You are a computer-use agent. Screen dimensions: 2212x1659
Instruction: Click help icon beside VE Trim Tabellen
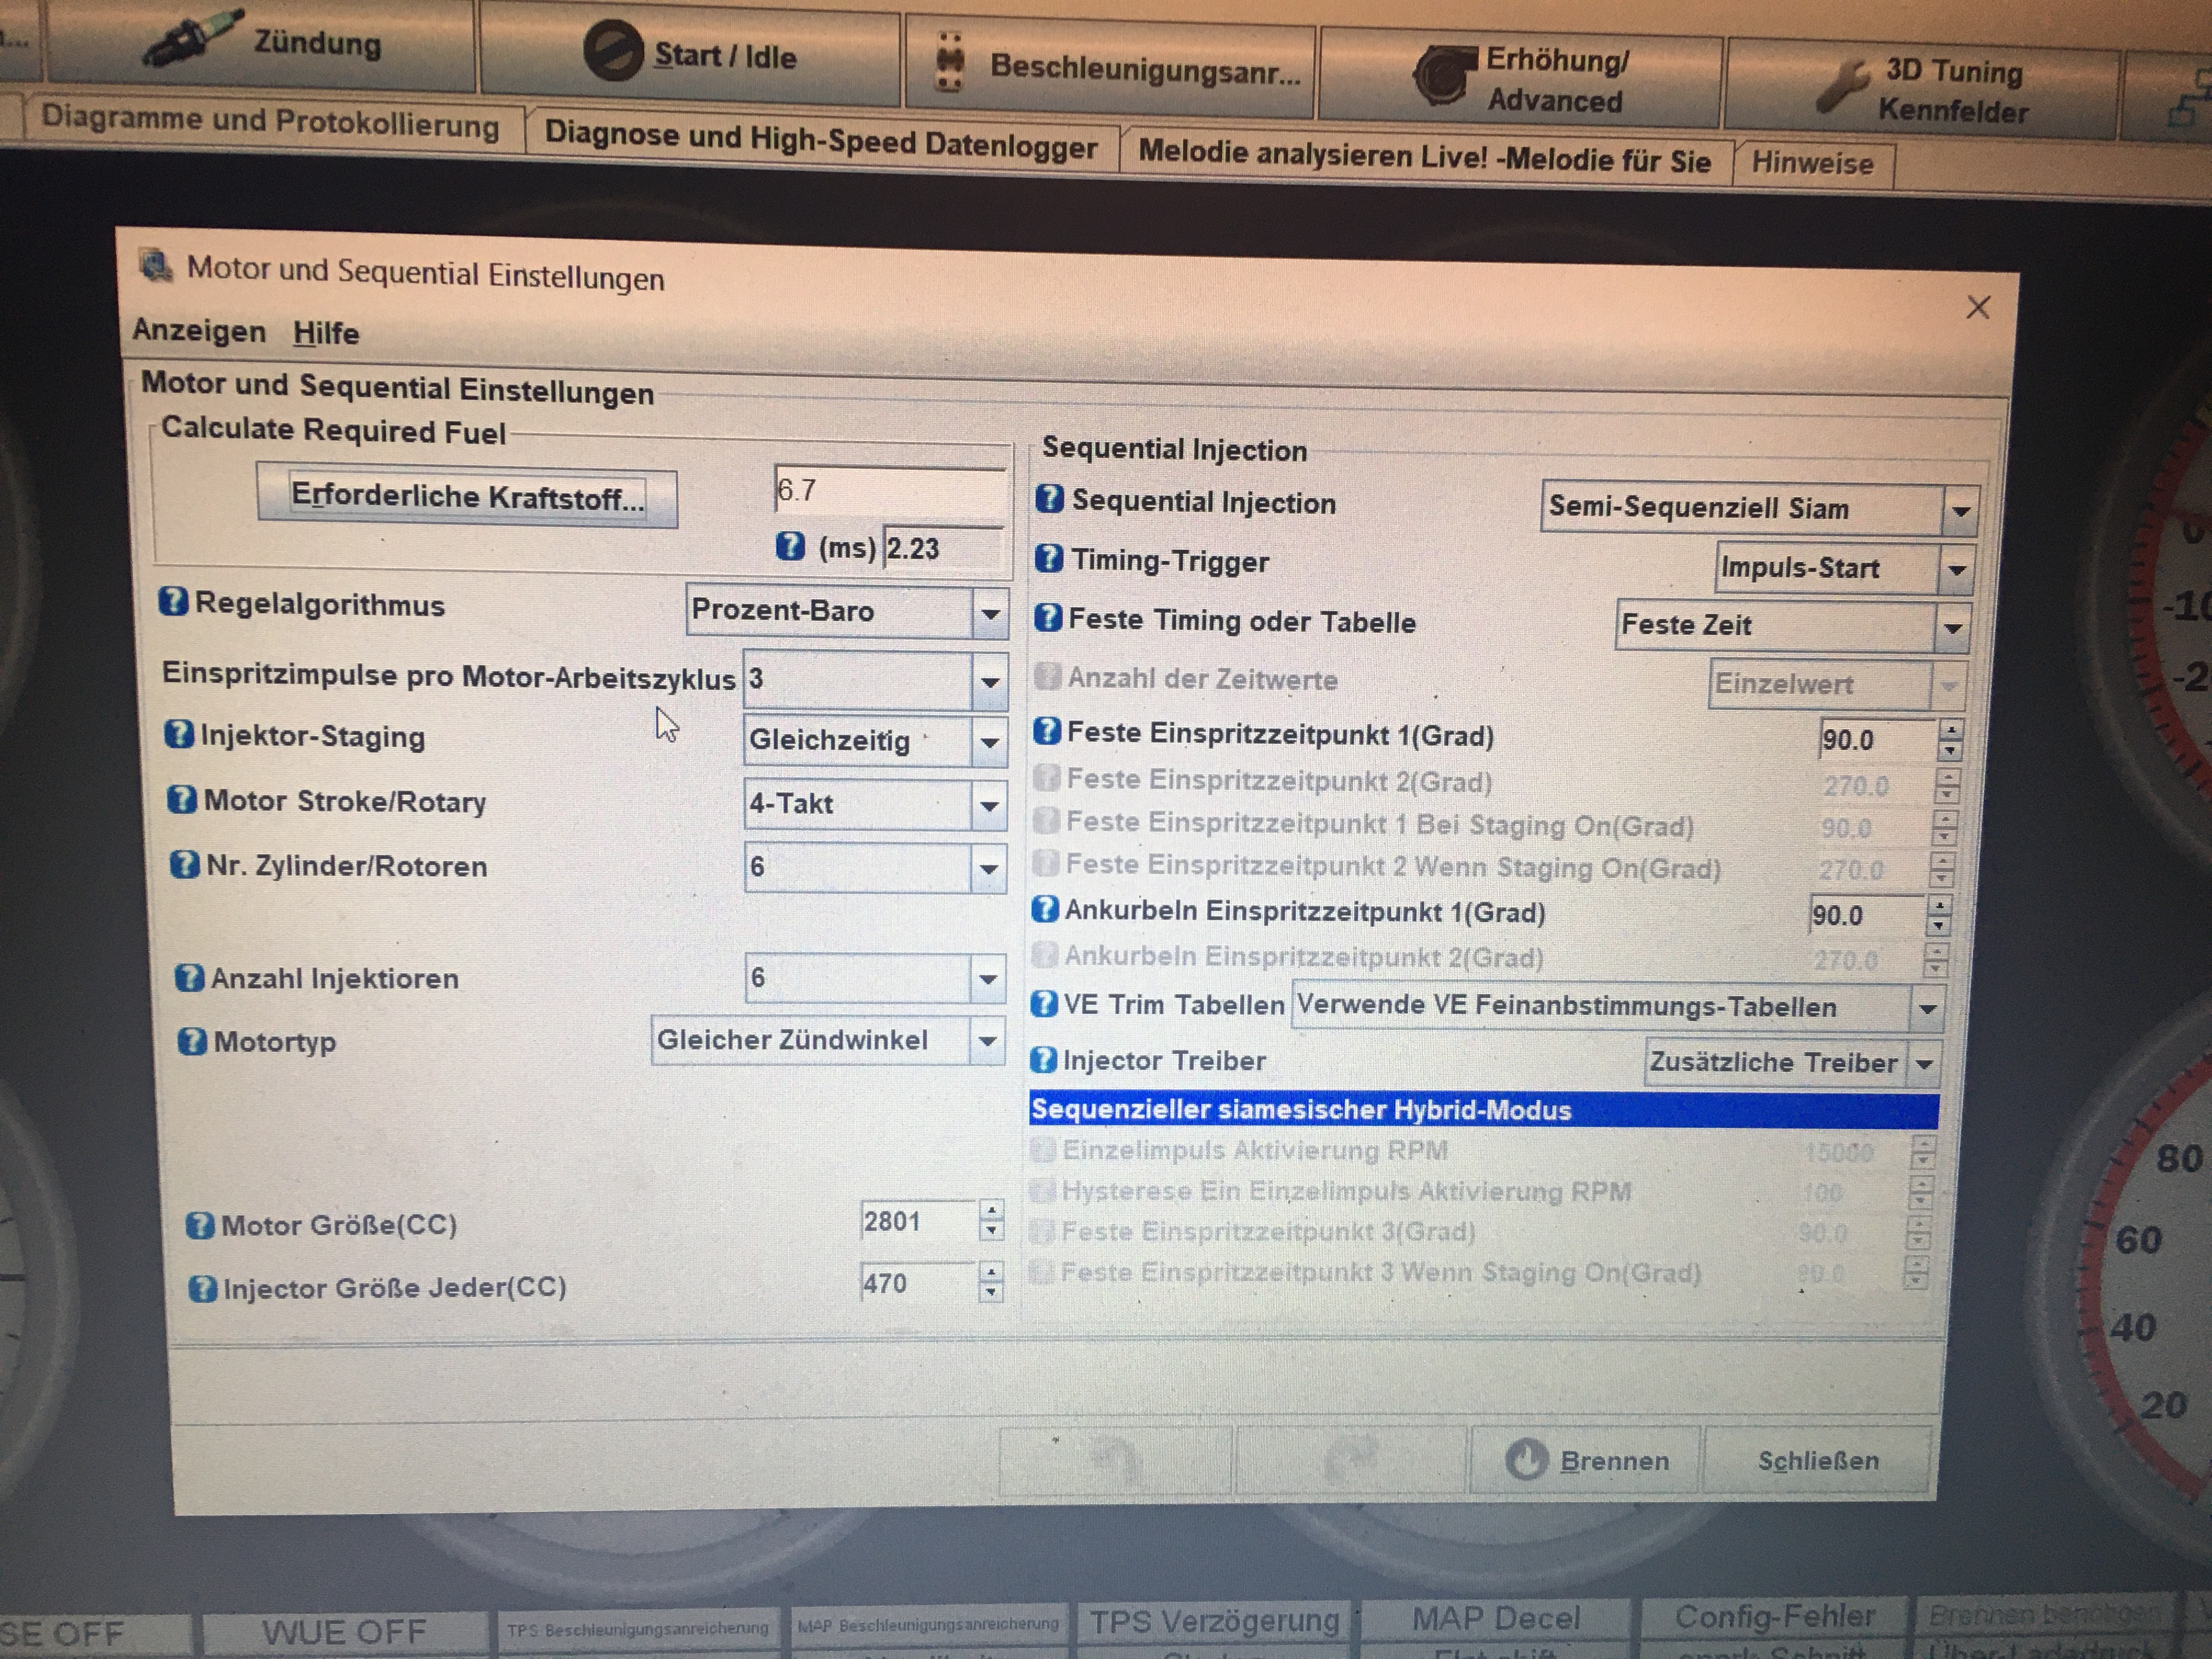[x=1043, y=1003]
